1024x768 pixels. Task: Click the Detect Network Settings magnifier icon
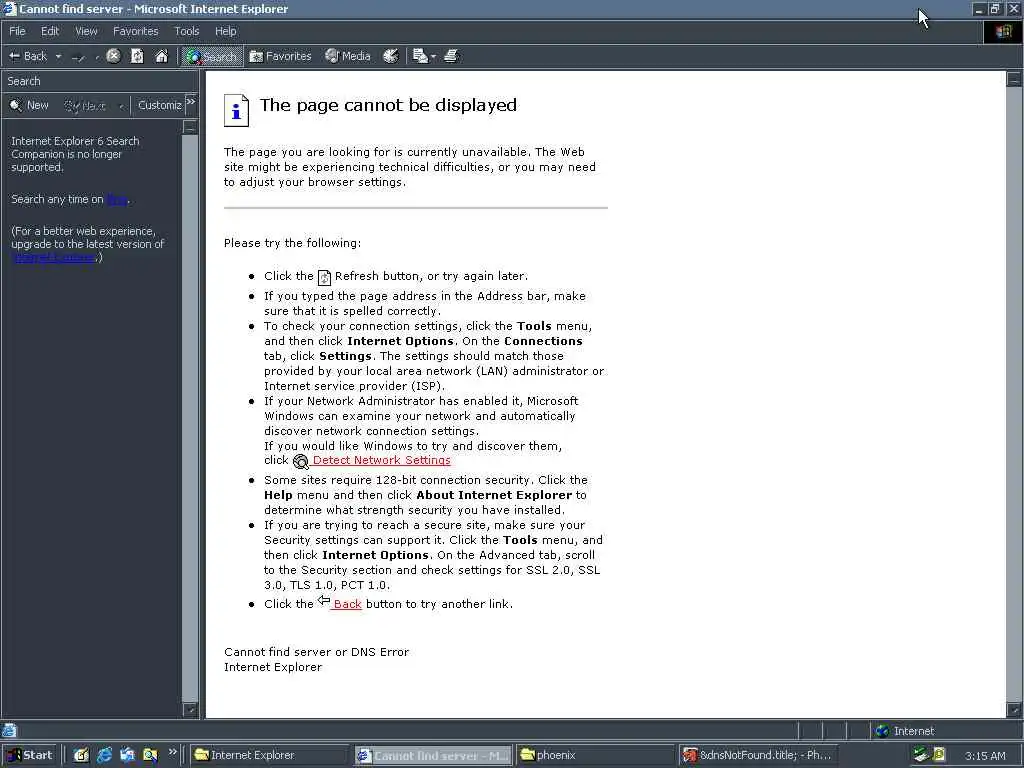point(300,462)
